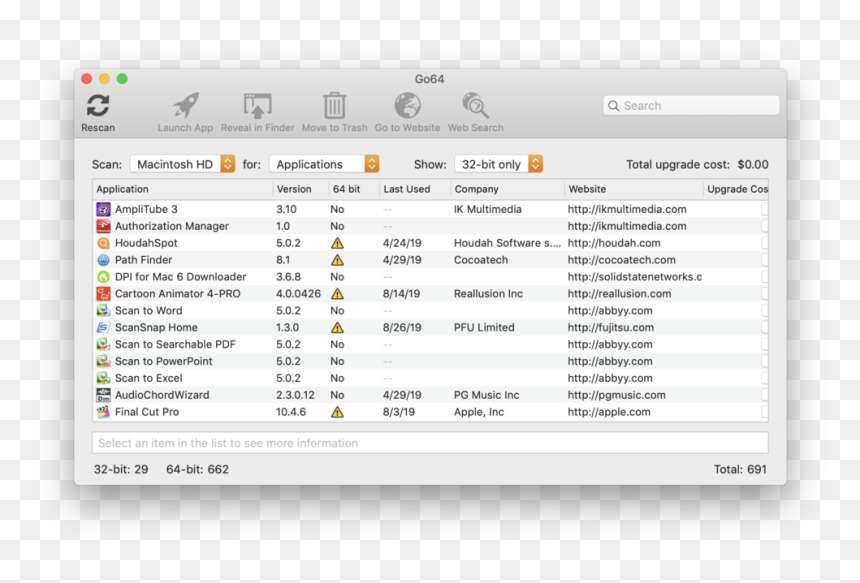Click http://reallusion.com website cell

click(619, 294)
